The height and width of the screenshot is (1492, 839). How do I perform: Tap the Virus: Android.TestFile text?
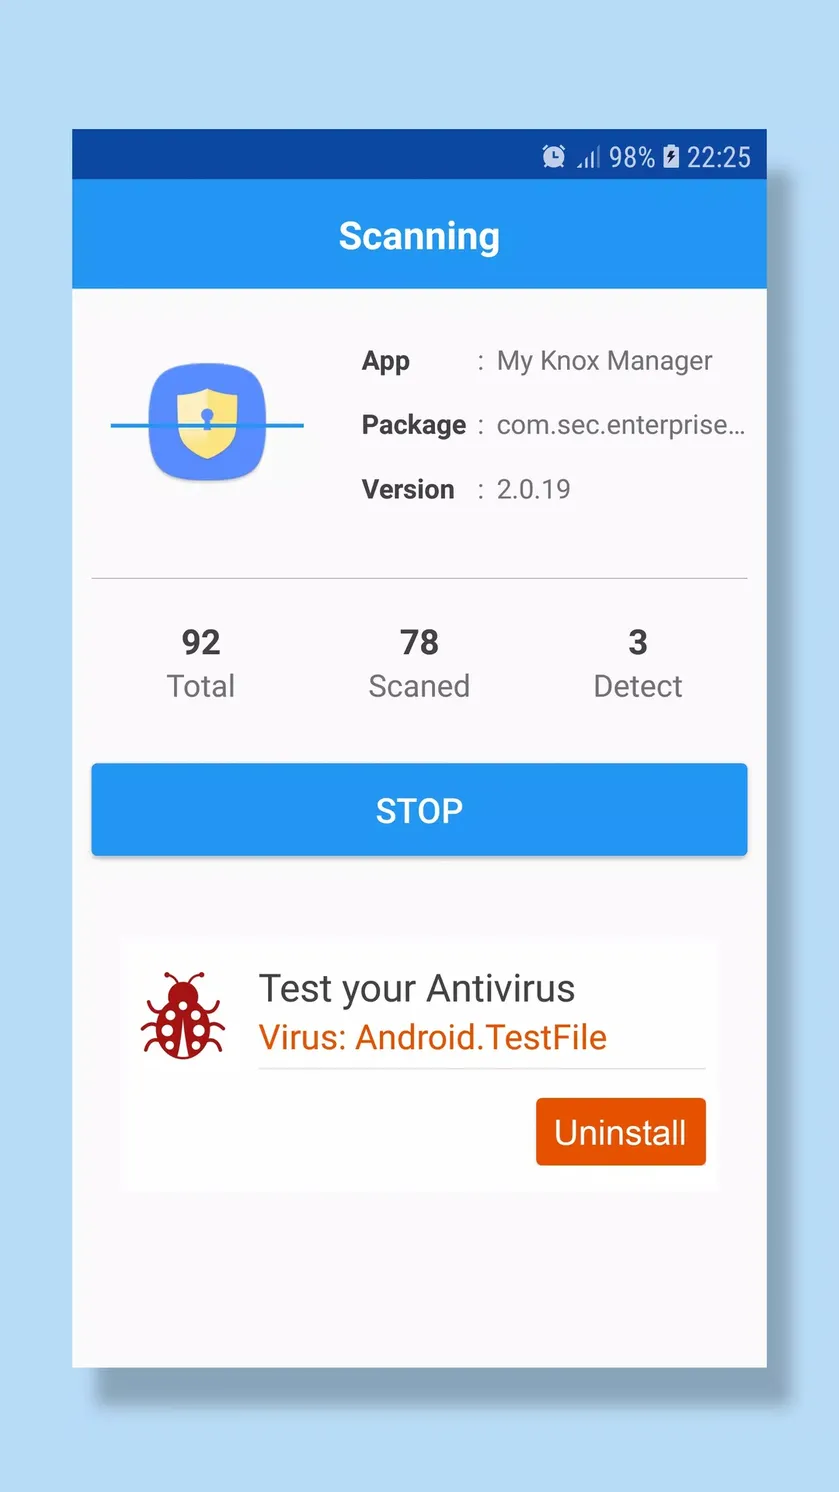[x=433, y=1037]
